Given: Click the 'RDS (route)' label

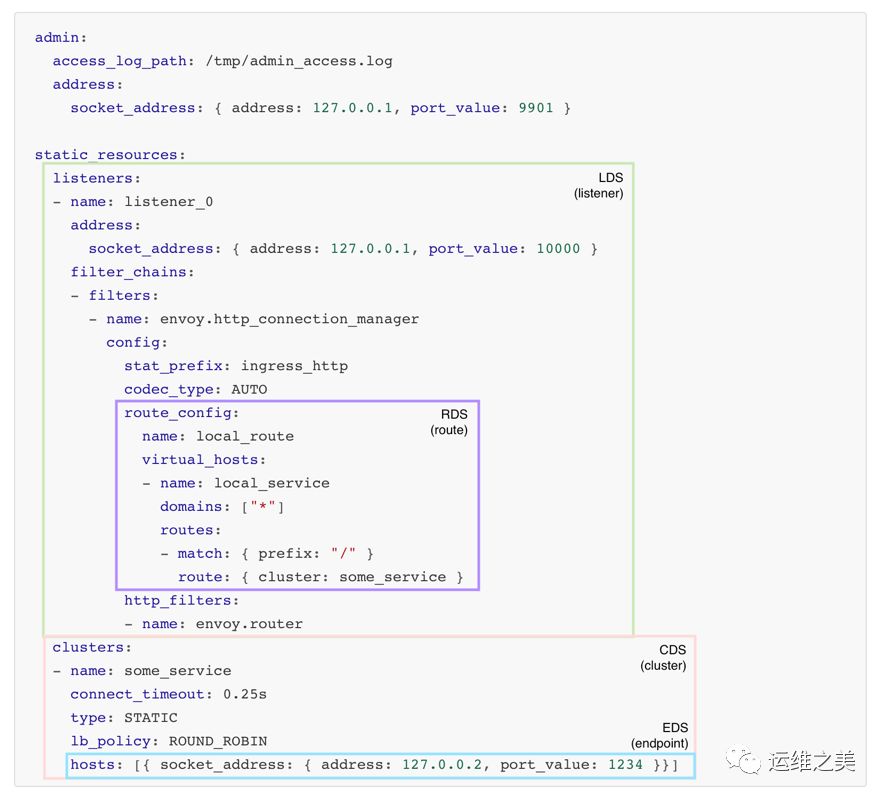Looking at the screenshot, I should [x=449, y=422].
